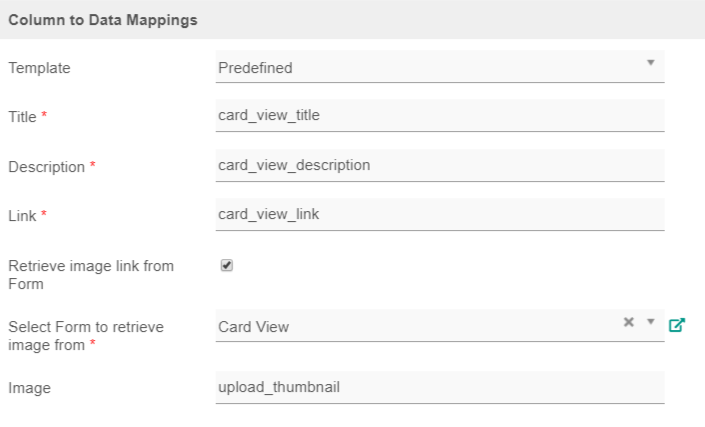The height and width of the screenshot is (427, 705).
Task: Click the Predefined template combo box
Action: [x=430, y=67]
